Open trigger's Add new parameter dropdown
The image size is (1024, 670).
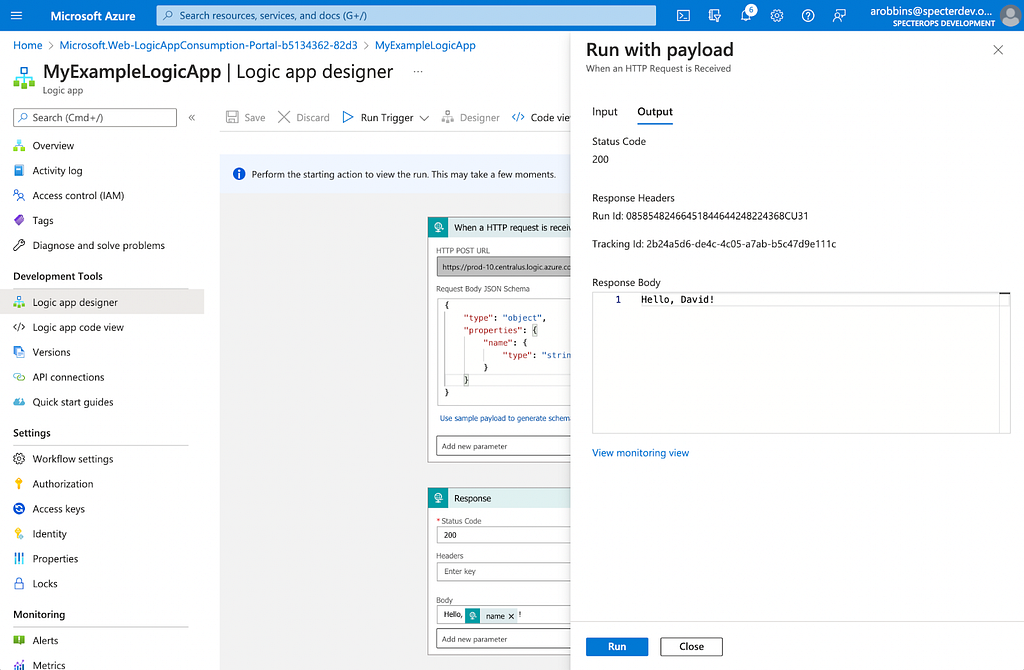click(x=504, y=446)
